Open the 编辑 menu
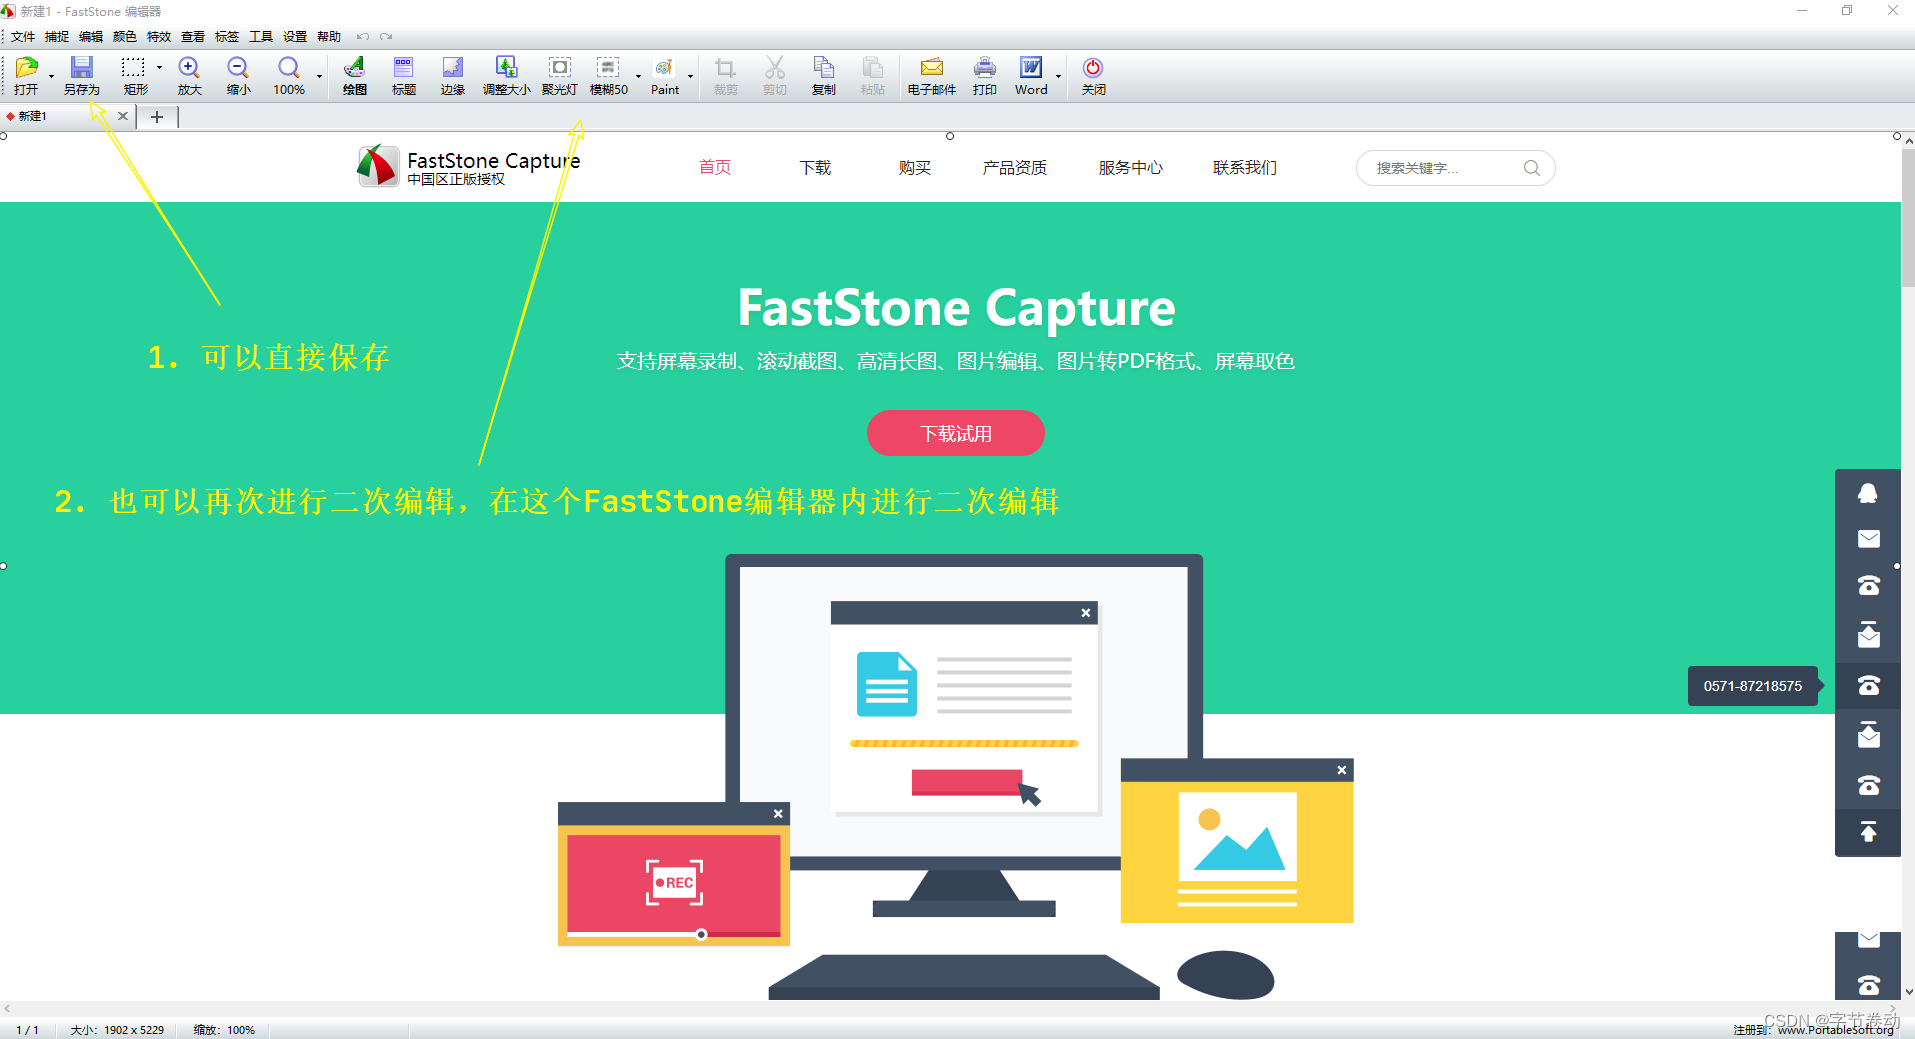The image size is (1915, 1039). pyautogui.click(x=91, y=37)
